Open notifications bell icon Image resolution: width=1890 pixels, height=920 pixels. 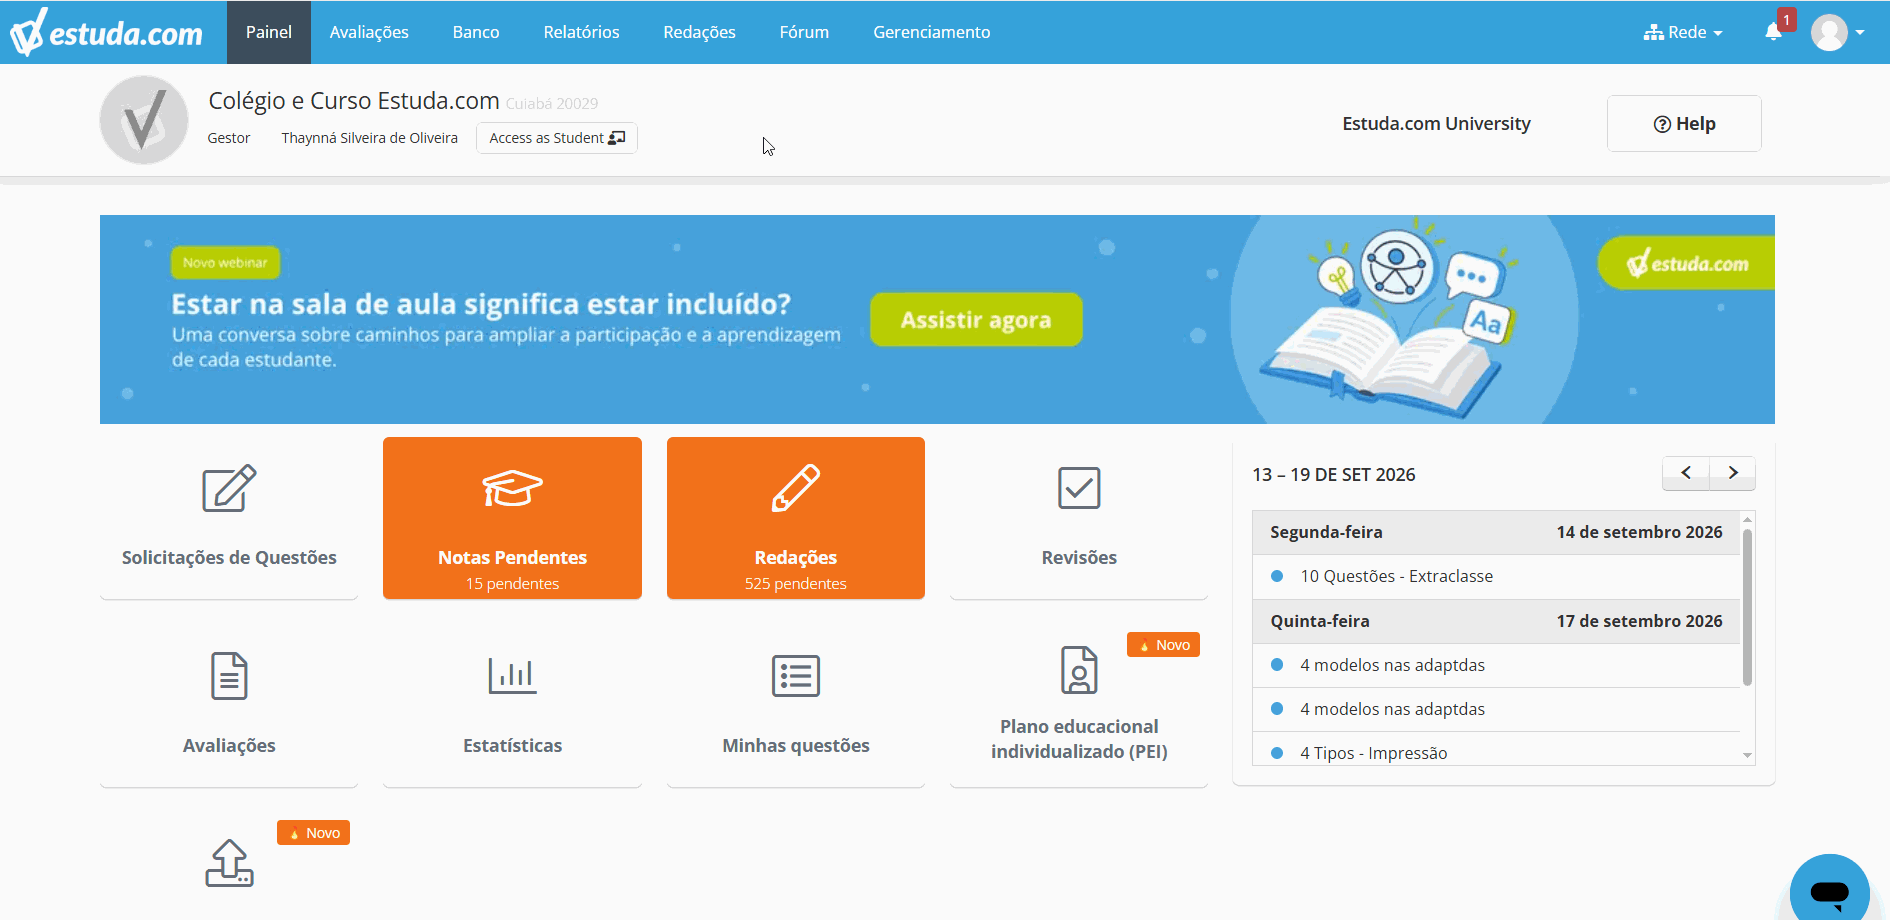coord(1773,32)
